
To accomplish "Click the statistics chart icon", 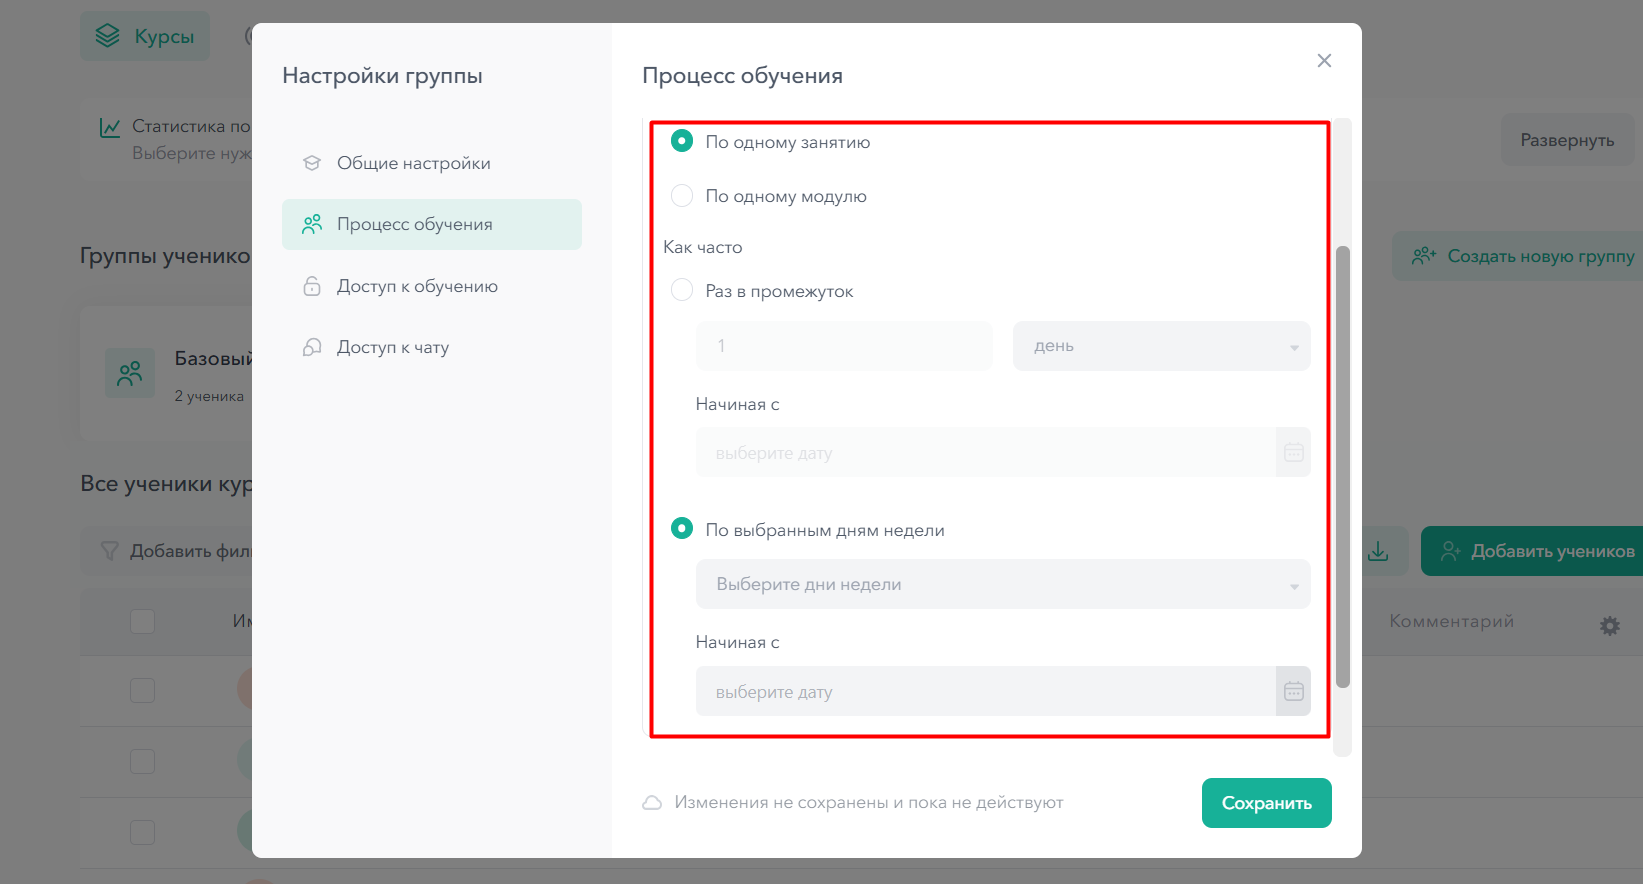I will click(110, 127).
